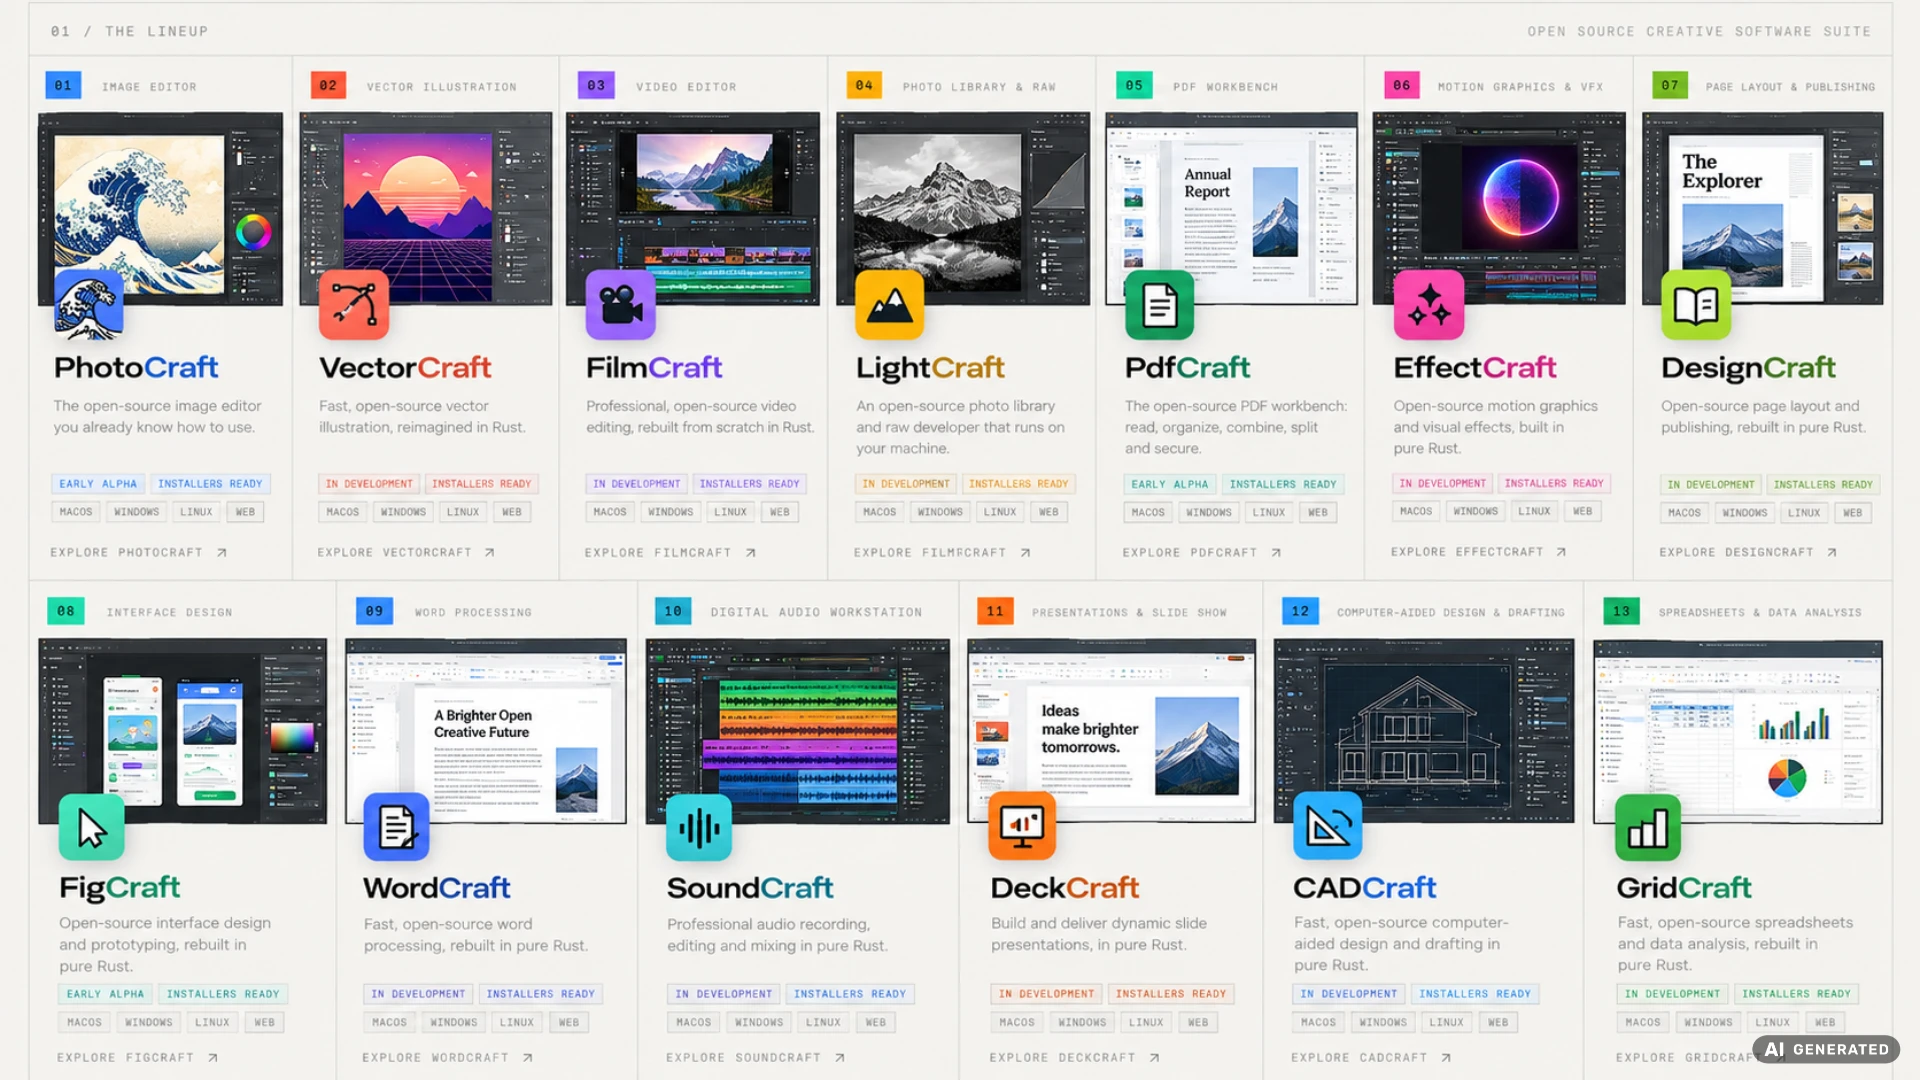Click the FilmCraft Installers Ready badge
The height and width of the screenshot is (1080, 1920).
pyautogui.click(x=749, y=484)
